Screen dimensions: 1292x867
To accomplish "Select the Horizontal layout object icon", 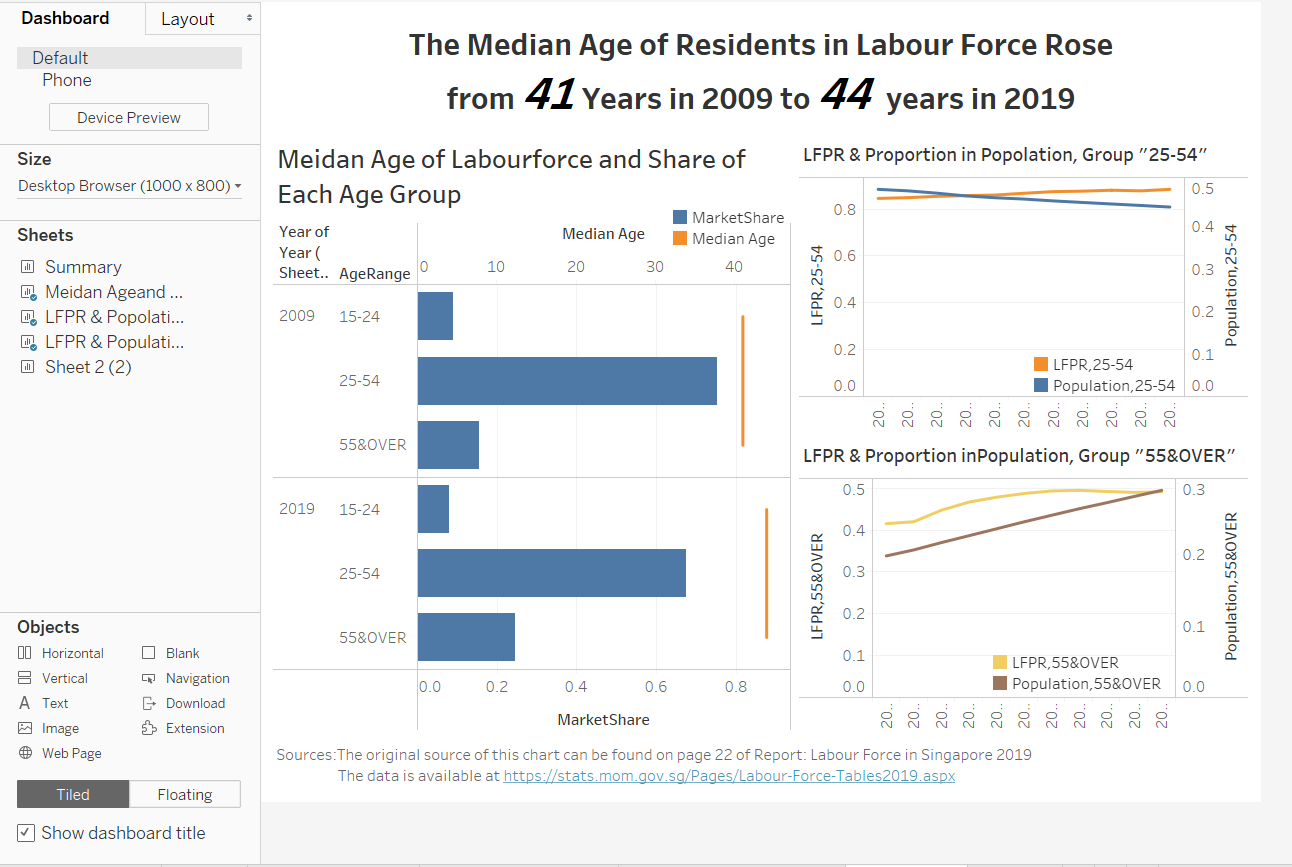I will click(25, 653).
